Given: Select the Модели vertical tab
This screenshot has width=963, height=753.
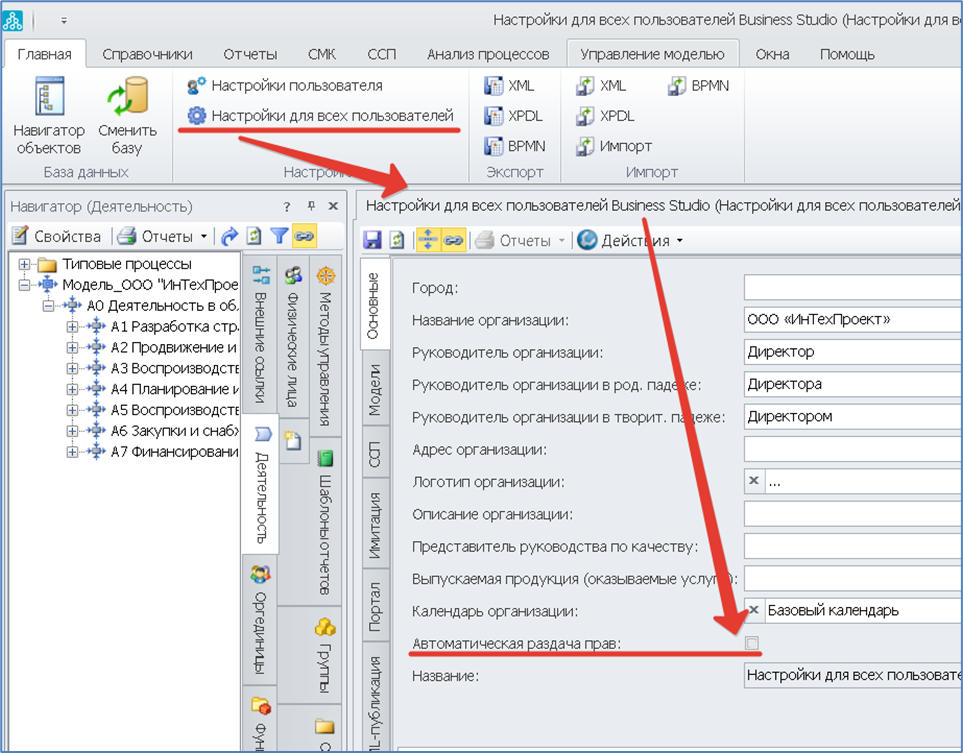Looking at the screenshot, I should (x=374, y=389).
